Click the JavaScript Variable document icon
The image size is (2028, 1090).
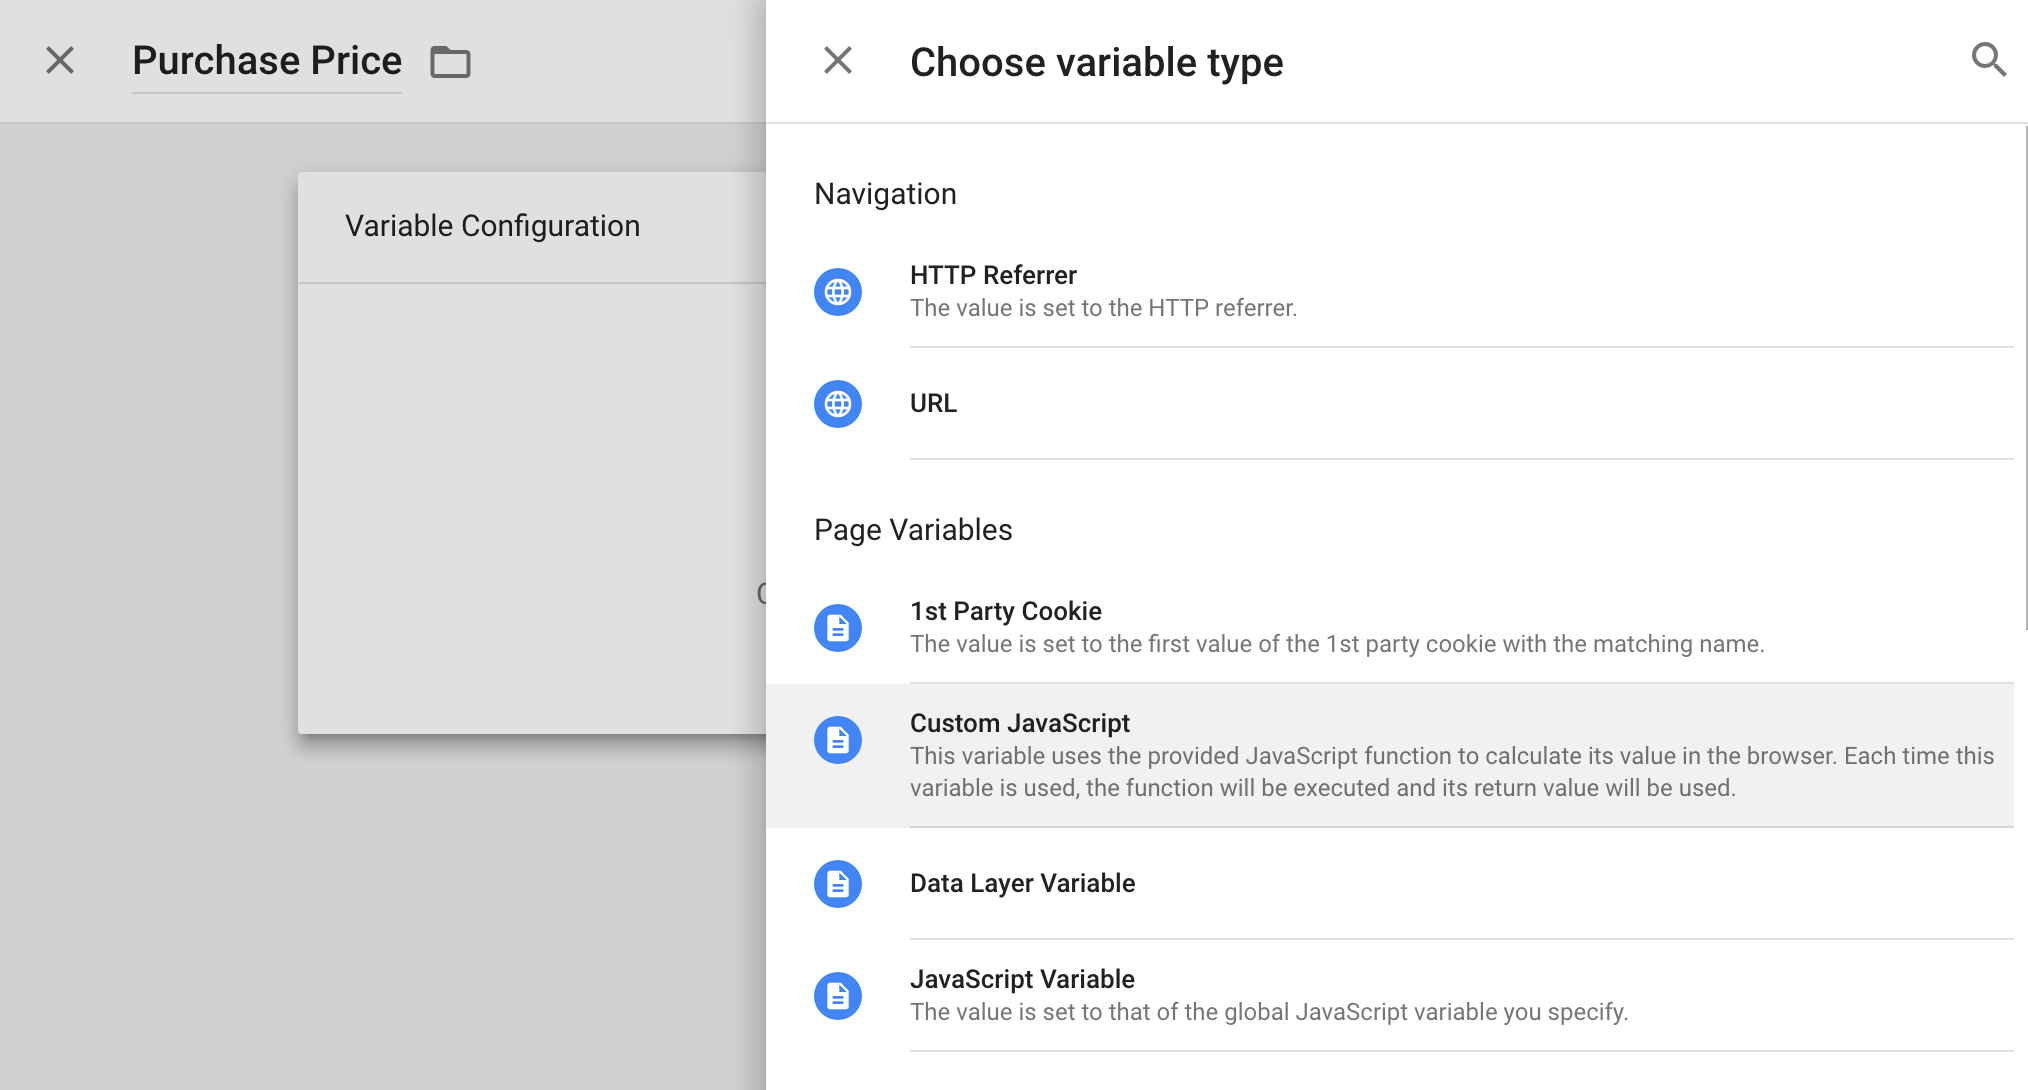[x=838, y=996]
